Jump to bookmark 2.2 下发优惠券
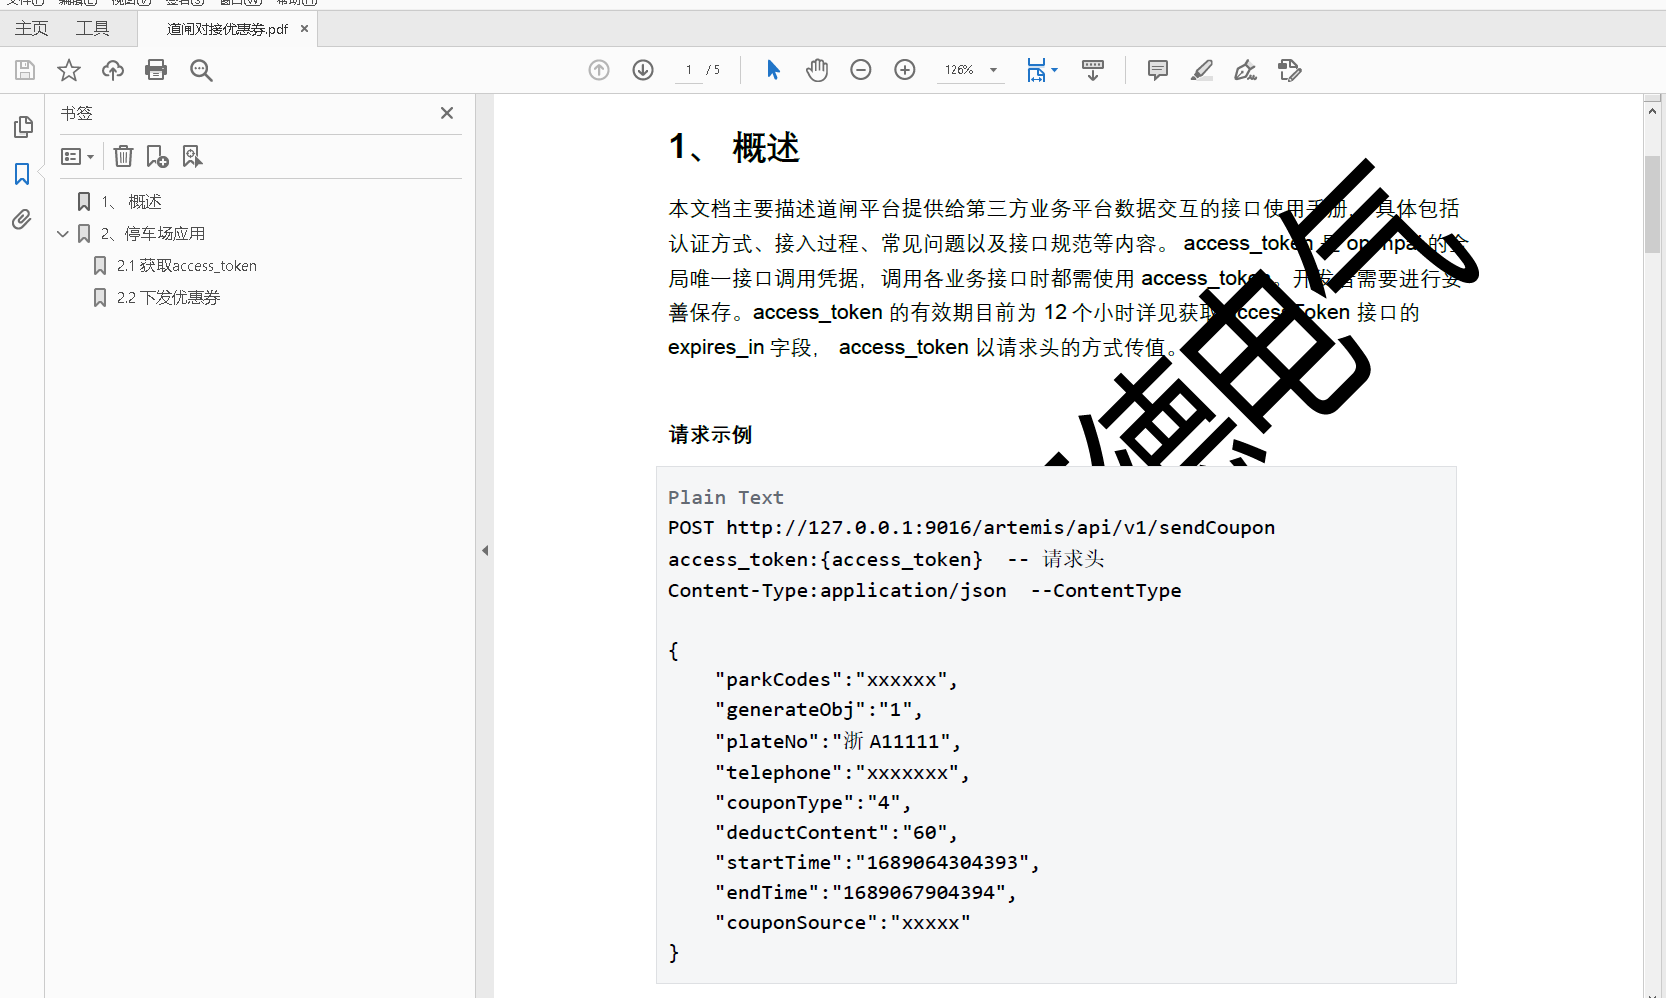The image size is (1666, 998). tap(168, 298)
